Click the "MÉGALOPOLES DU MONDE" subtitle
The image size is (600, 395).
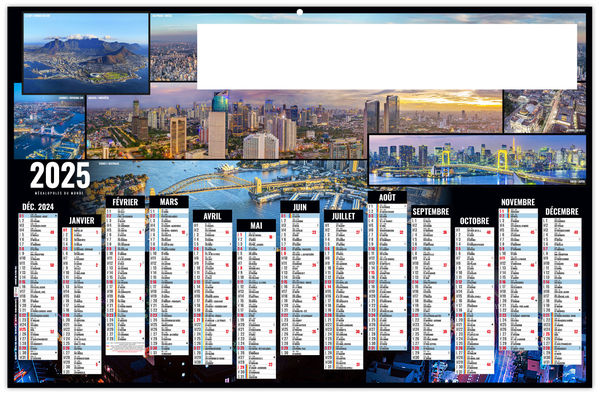click(59, 193)
